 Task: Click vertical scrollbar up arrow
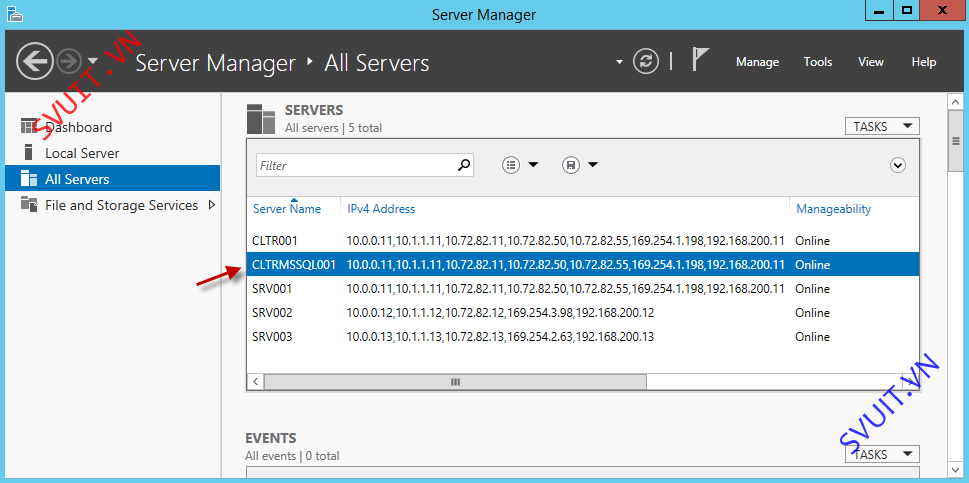(955, 102)
